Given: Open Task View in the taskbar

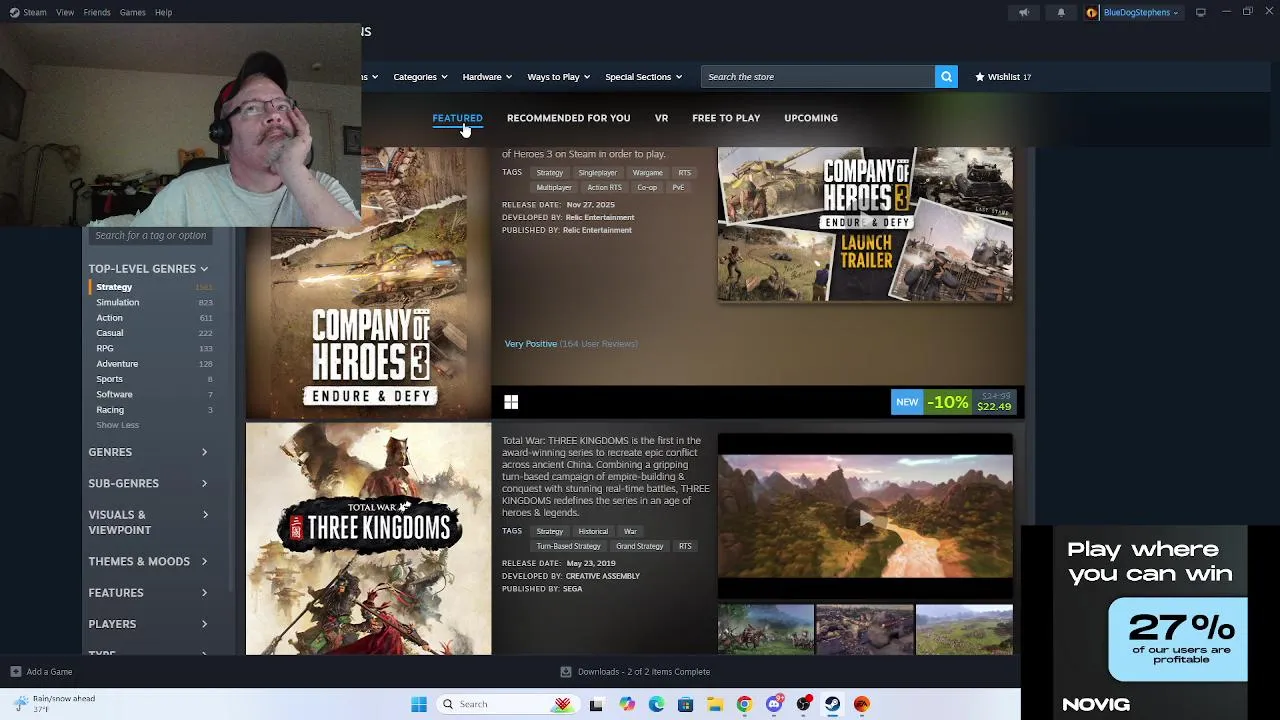Looking at the screenshot, I should point(596,704).
